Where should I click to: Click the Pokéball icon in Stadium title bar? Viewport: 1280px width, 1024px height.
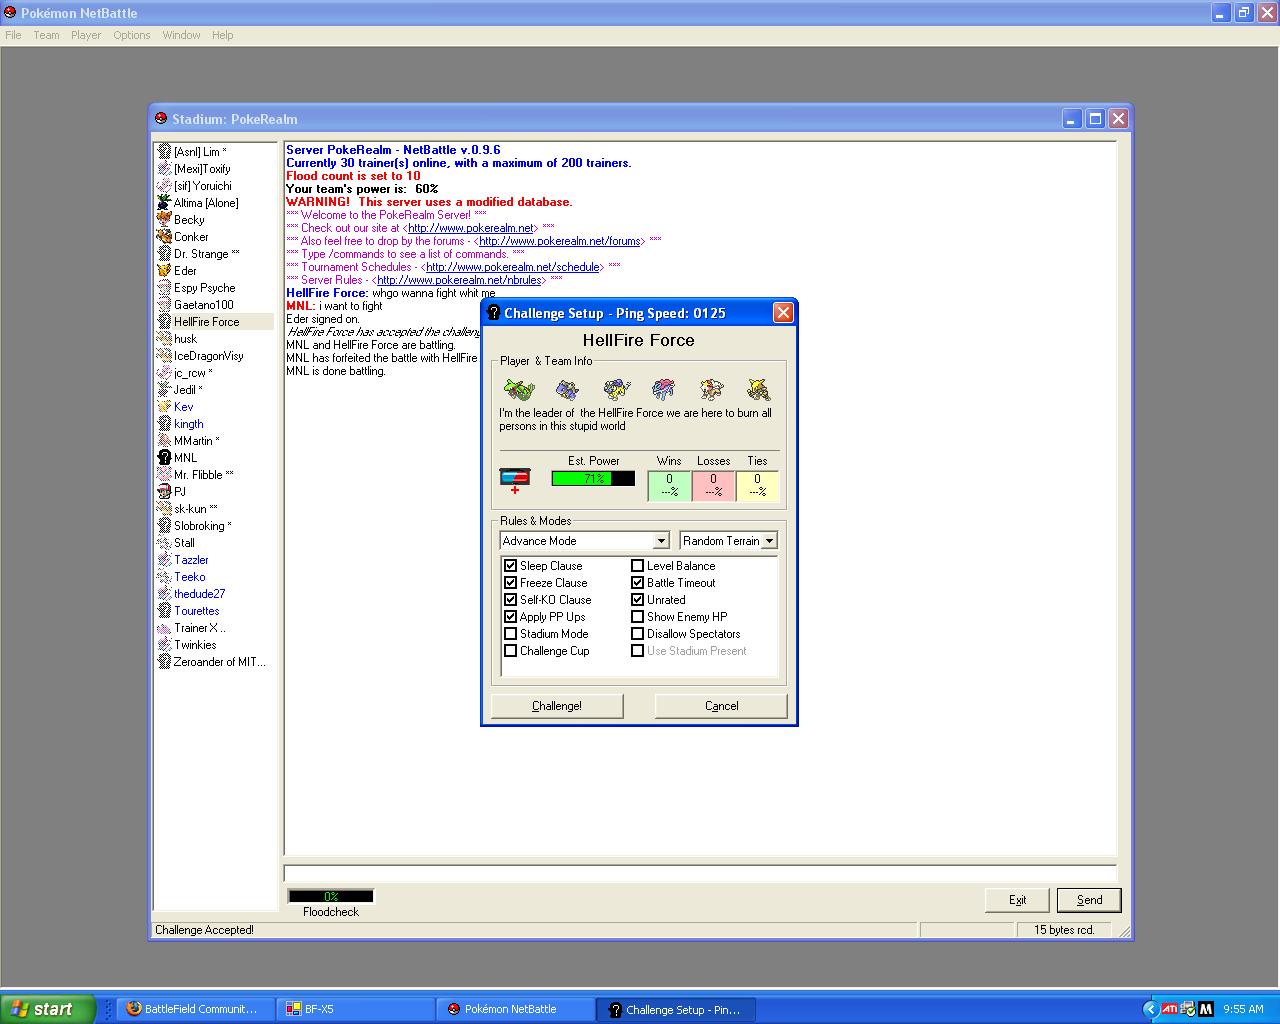click(x=160, y=119)
